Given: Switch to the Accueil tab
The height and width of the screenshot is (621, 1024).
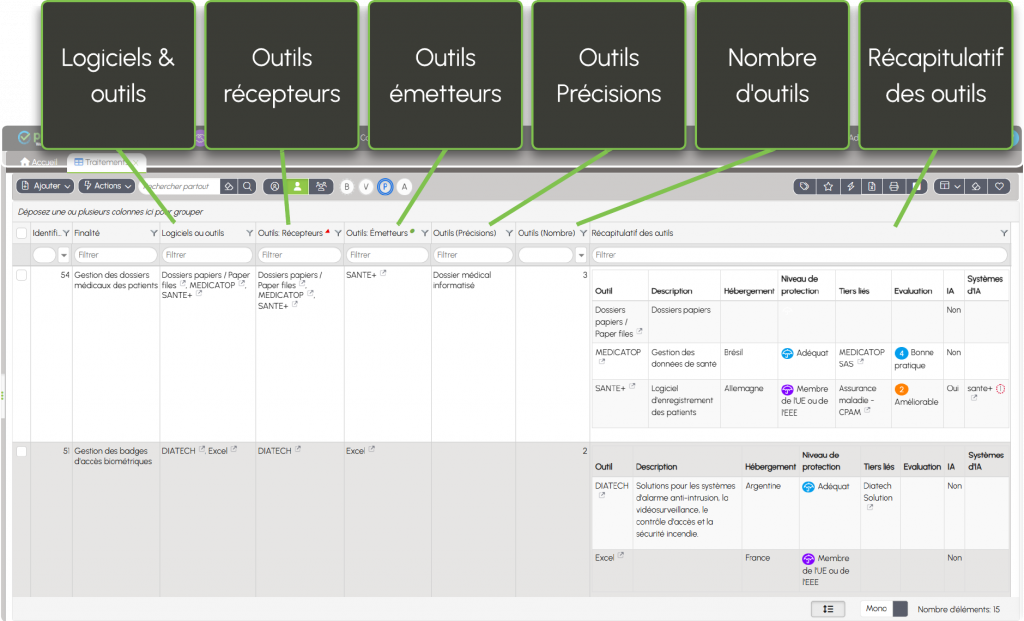Looking at the screenshot, I should 39,162.
